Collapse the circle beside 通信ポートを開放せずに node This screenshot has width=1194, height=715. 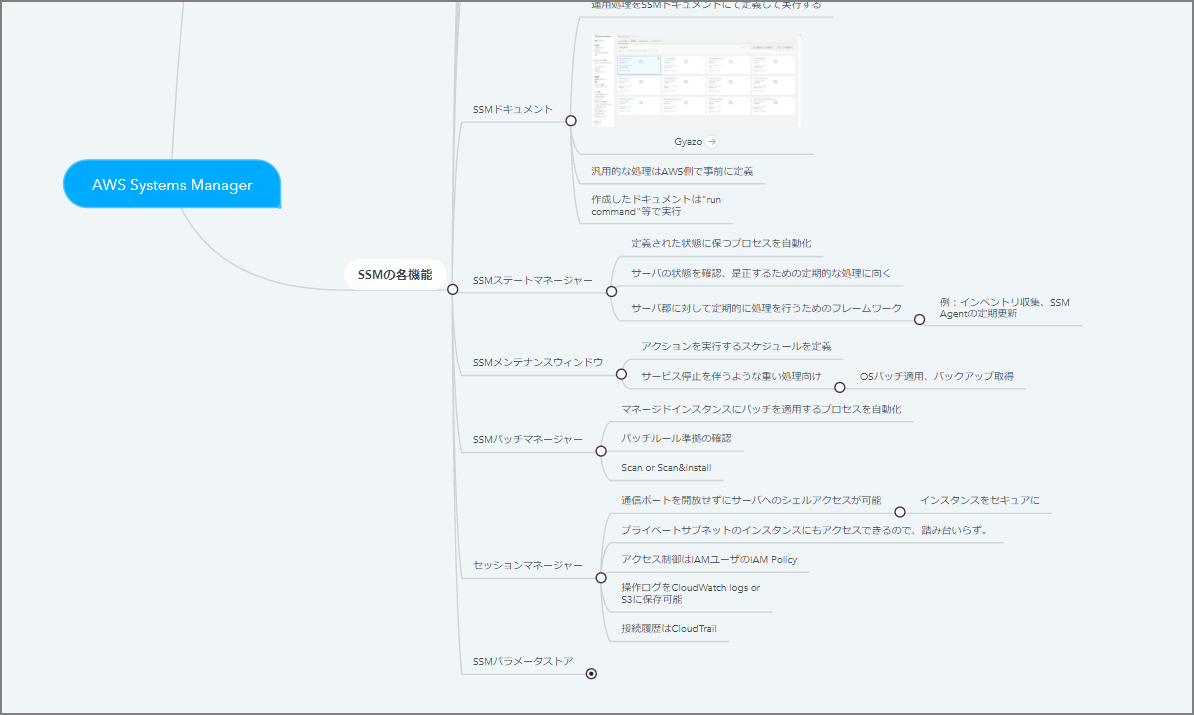(x=900, y=511)
